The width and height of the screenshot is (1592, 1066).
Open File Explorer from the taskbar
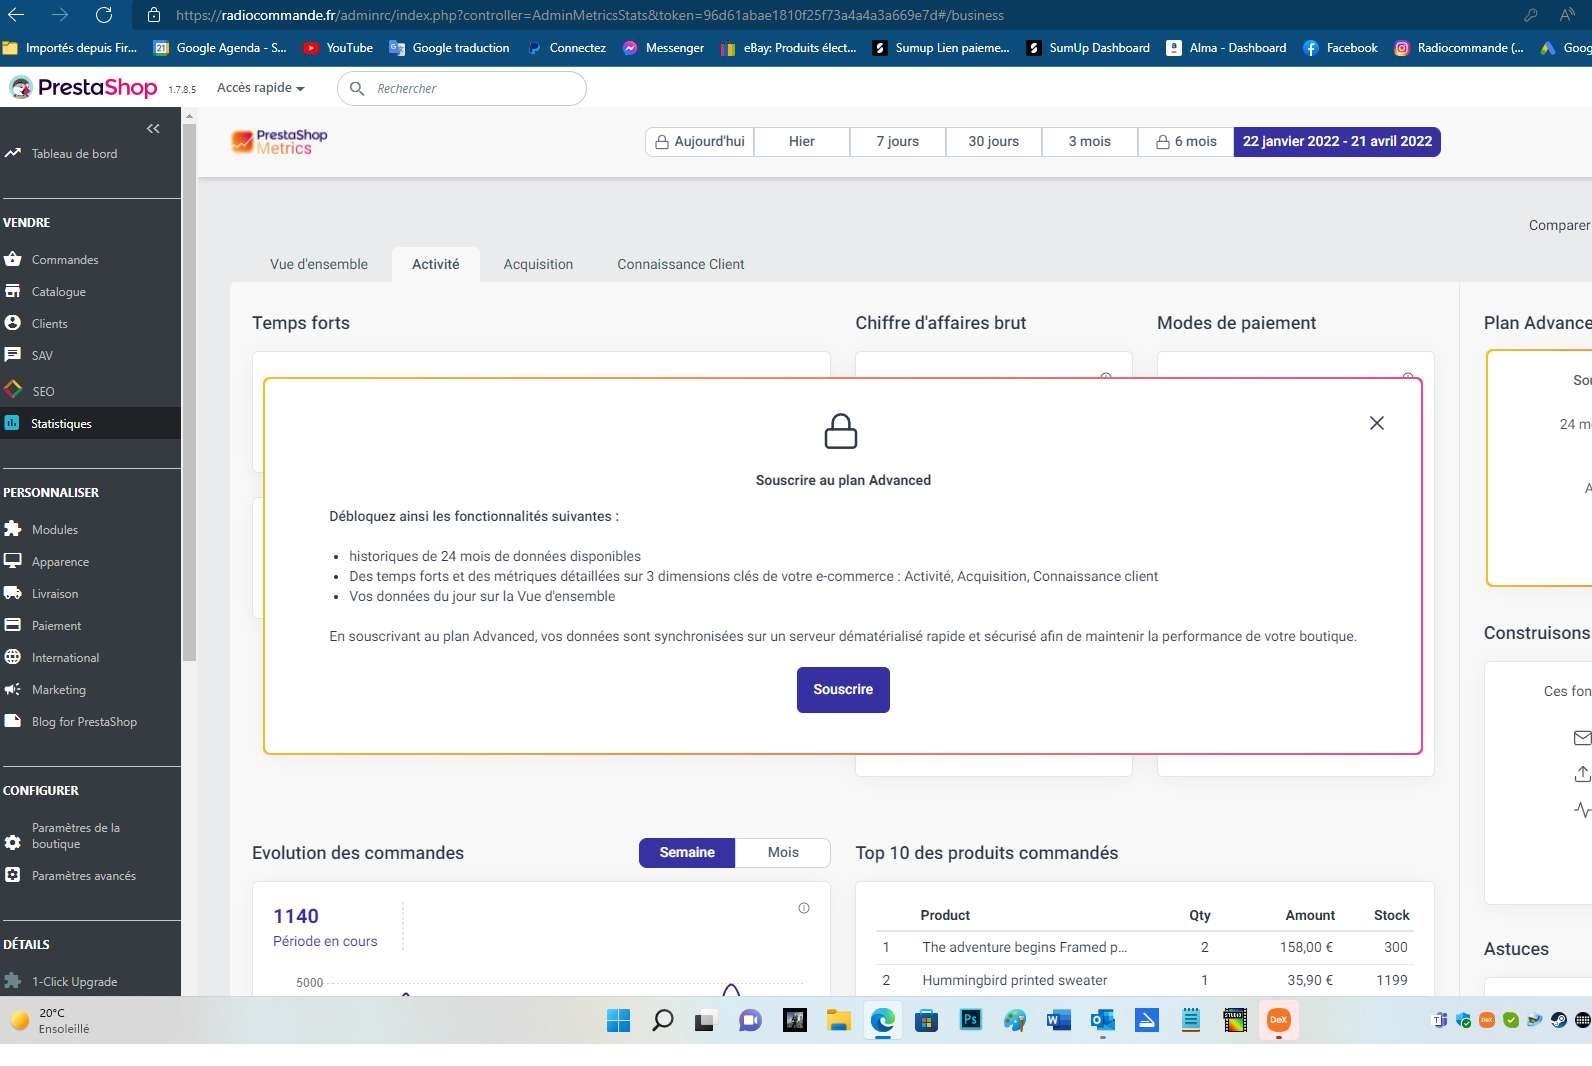(x=838, y=1020)
